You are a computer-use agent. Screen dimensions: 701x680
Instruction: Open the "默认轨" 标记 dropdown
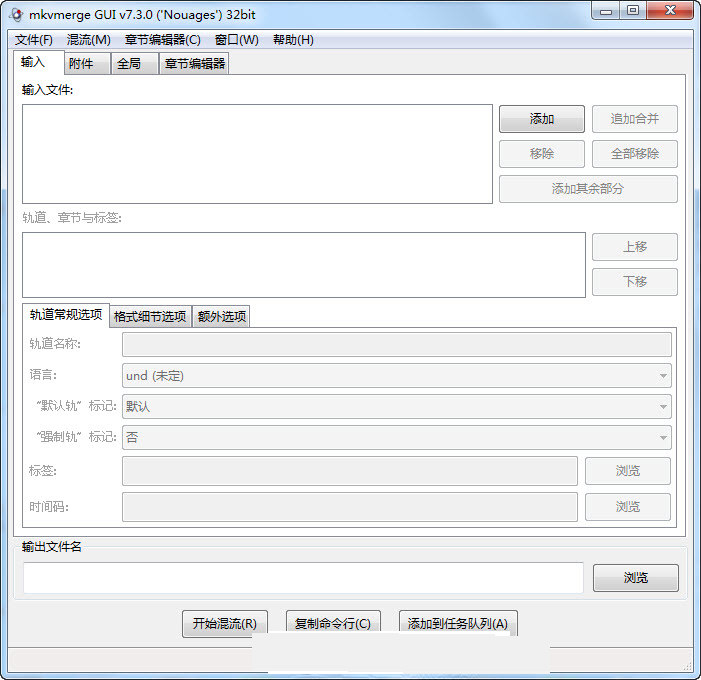397,406
